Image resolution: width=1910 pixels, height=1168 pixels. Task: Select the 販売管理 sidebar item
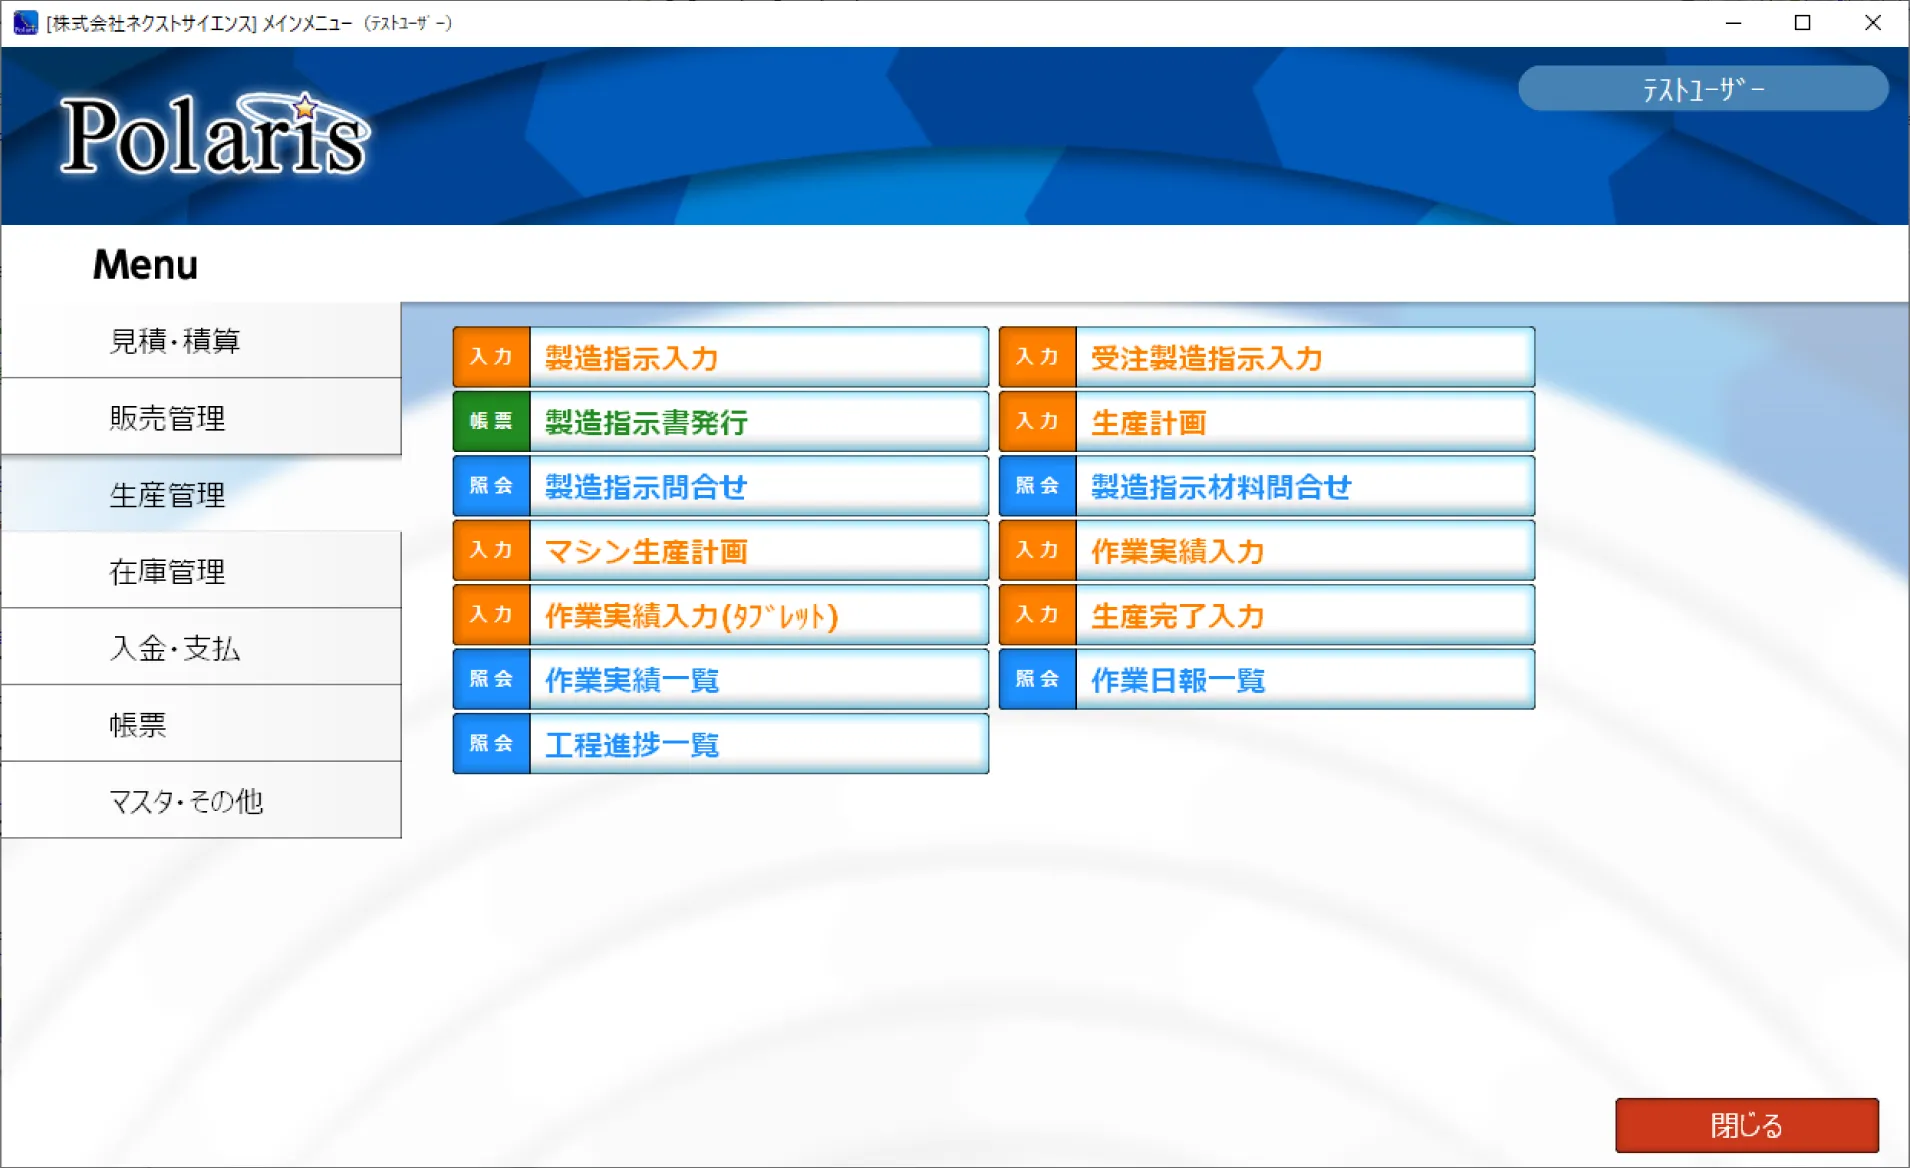pyautogui.click(x=201, y=418)
